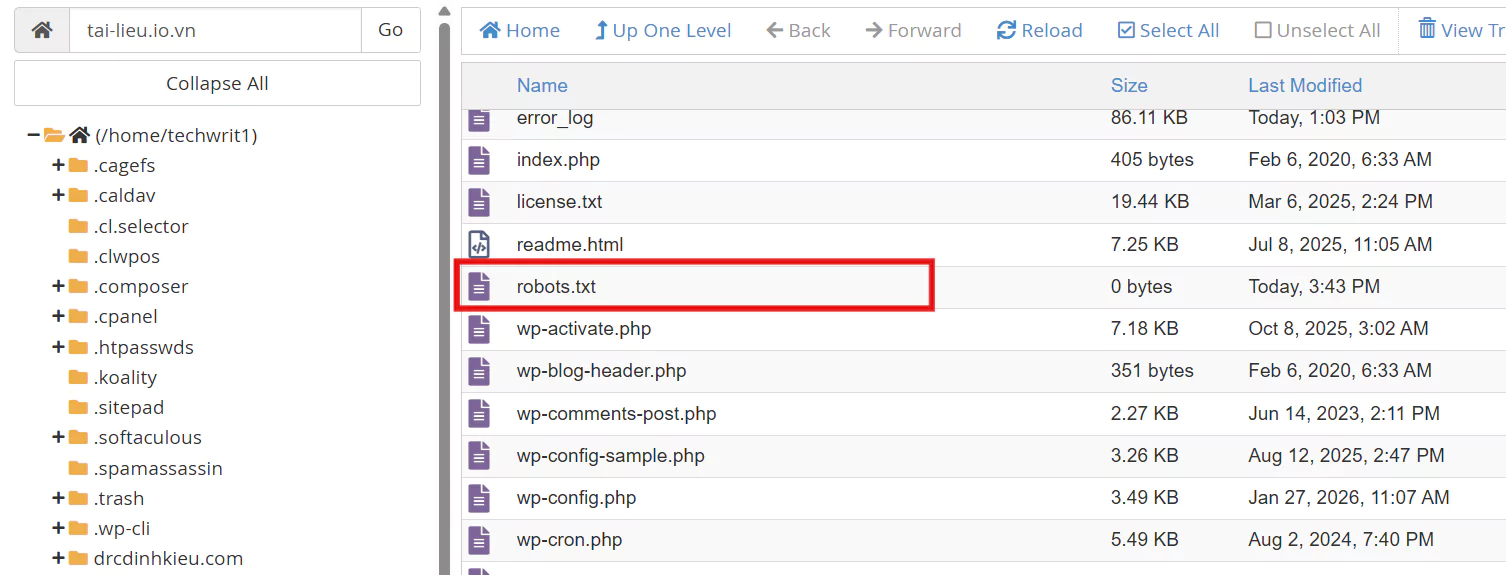
Task: Click the sidebar vertical scrollbar
Action: coord(444,300)
